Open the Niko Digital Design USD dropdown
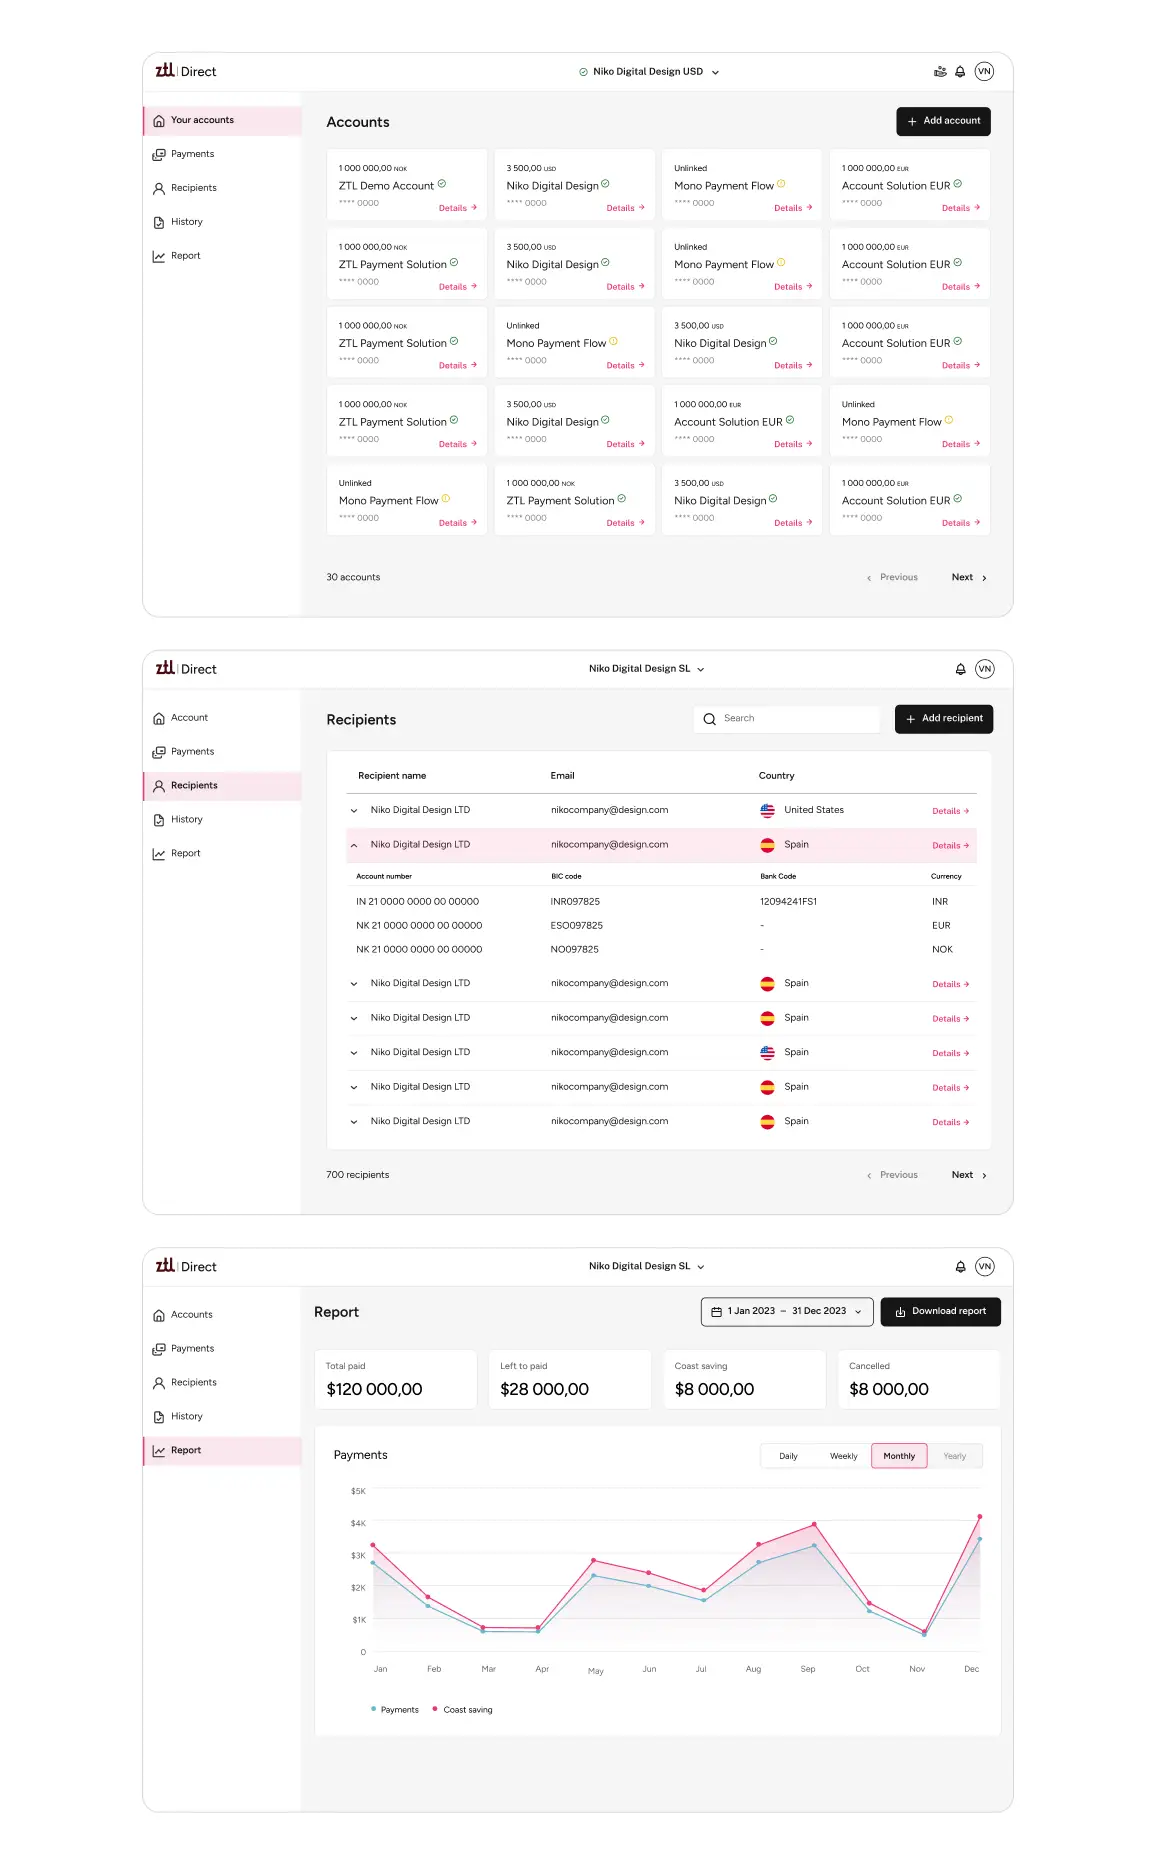 click(648, 72)
